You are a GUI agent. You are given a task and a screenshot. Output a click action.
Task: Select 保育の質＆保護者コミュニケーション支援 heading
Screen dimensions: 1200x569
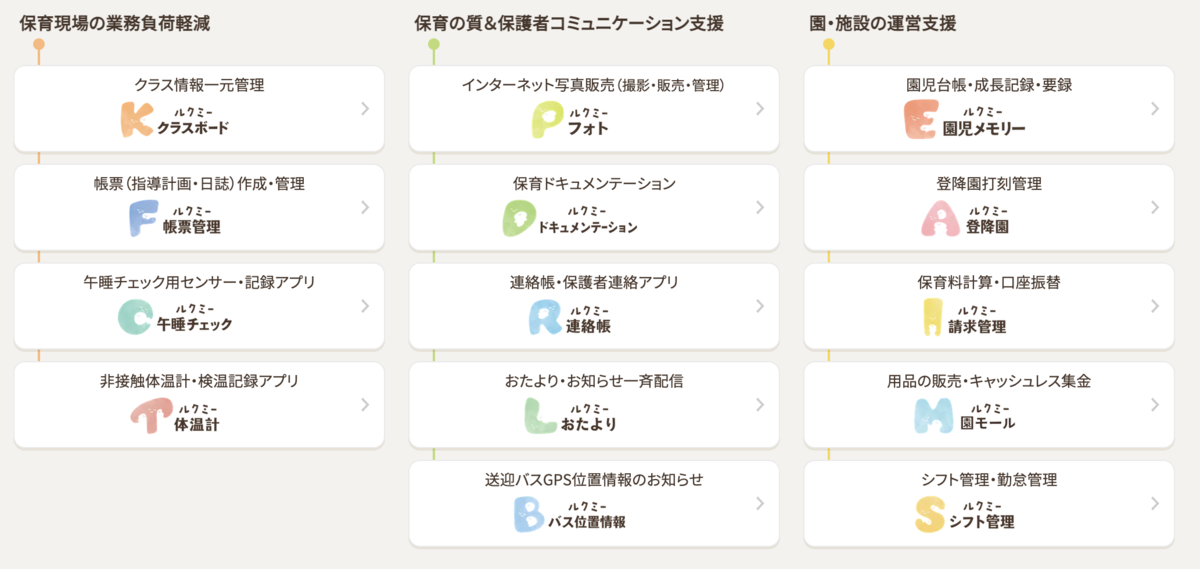coord(568,22)
